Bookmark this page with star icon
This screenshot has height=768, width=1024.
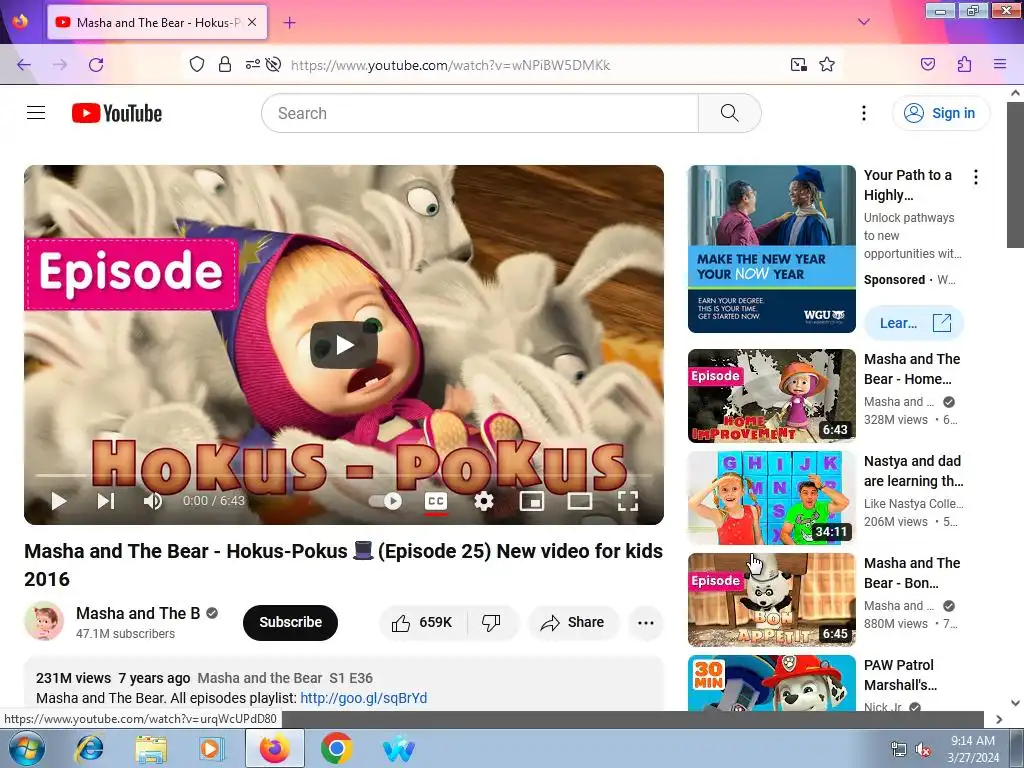[x=827, y=64]
